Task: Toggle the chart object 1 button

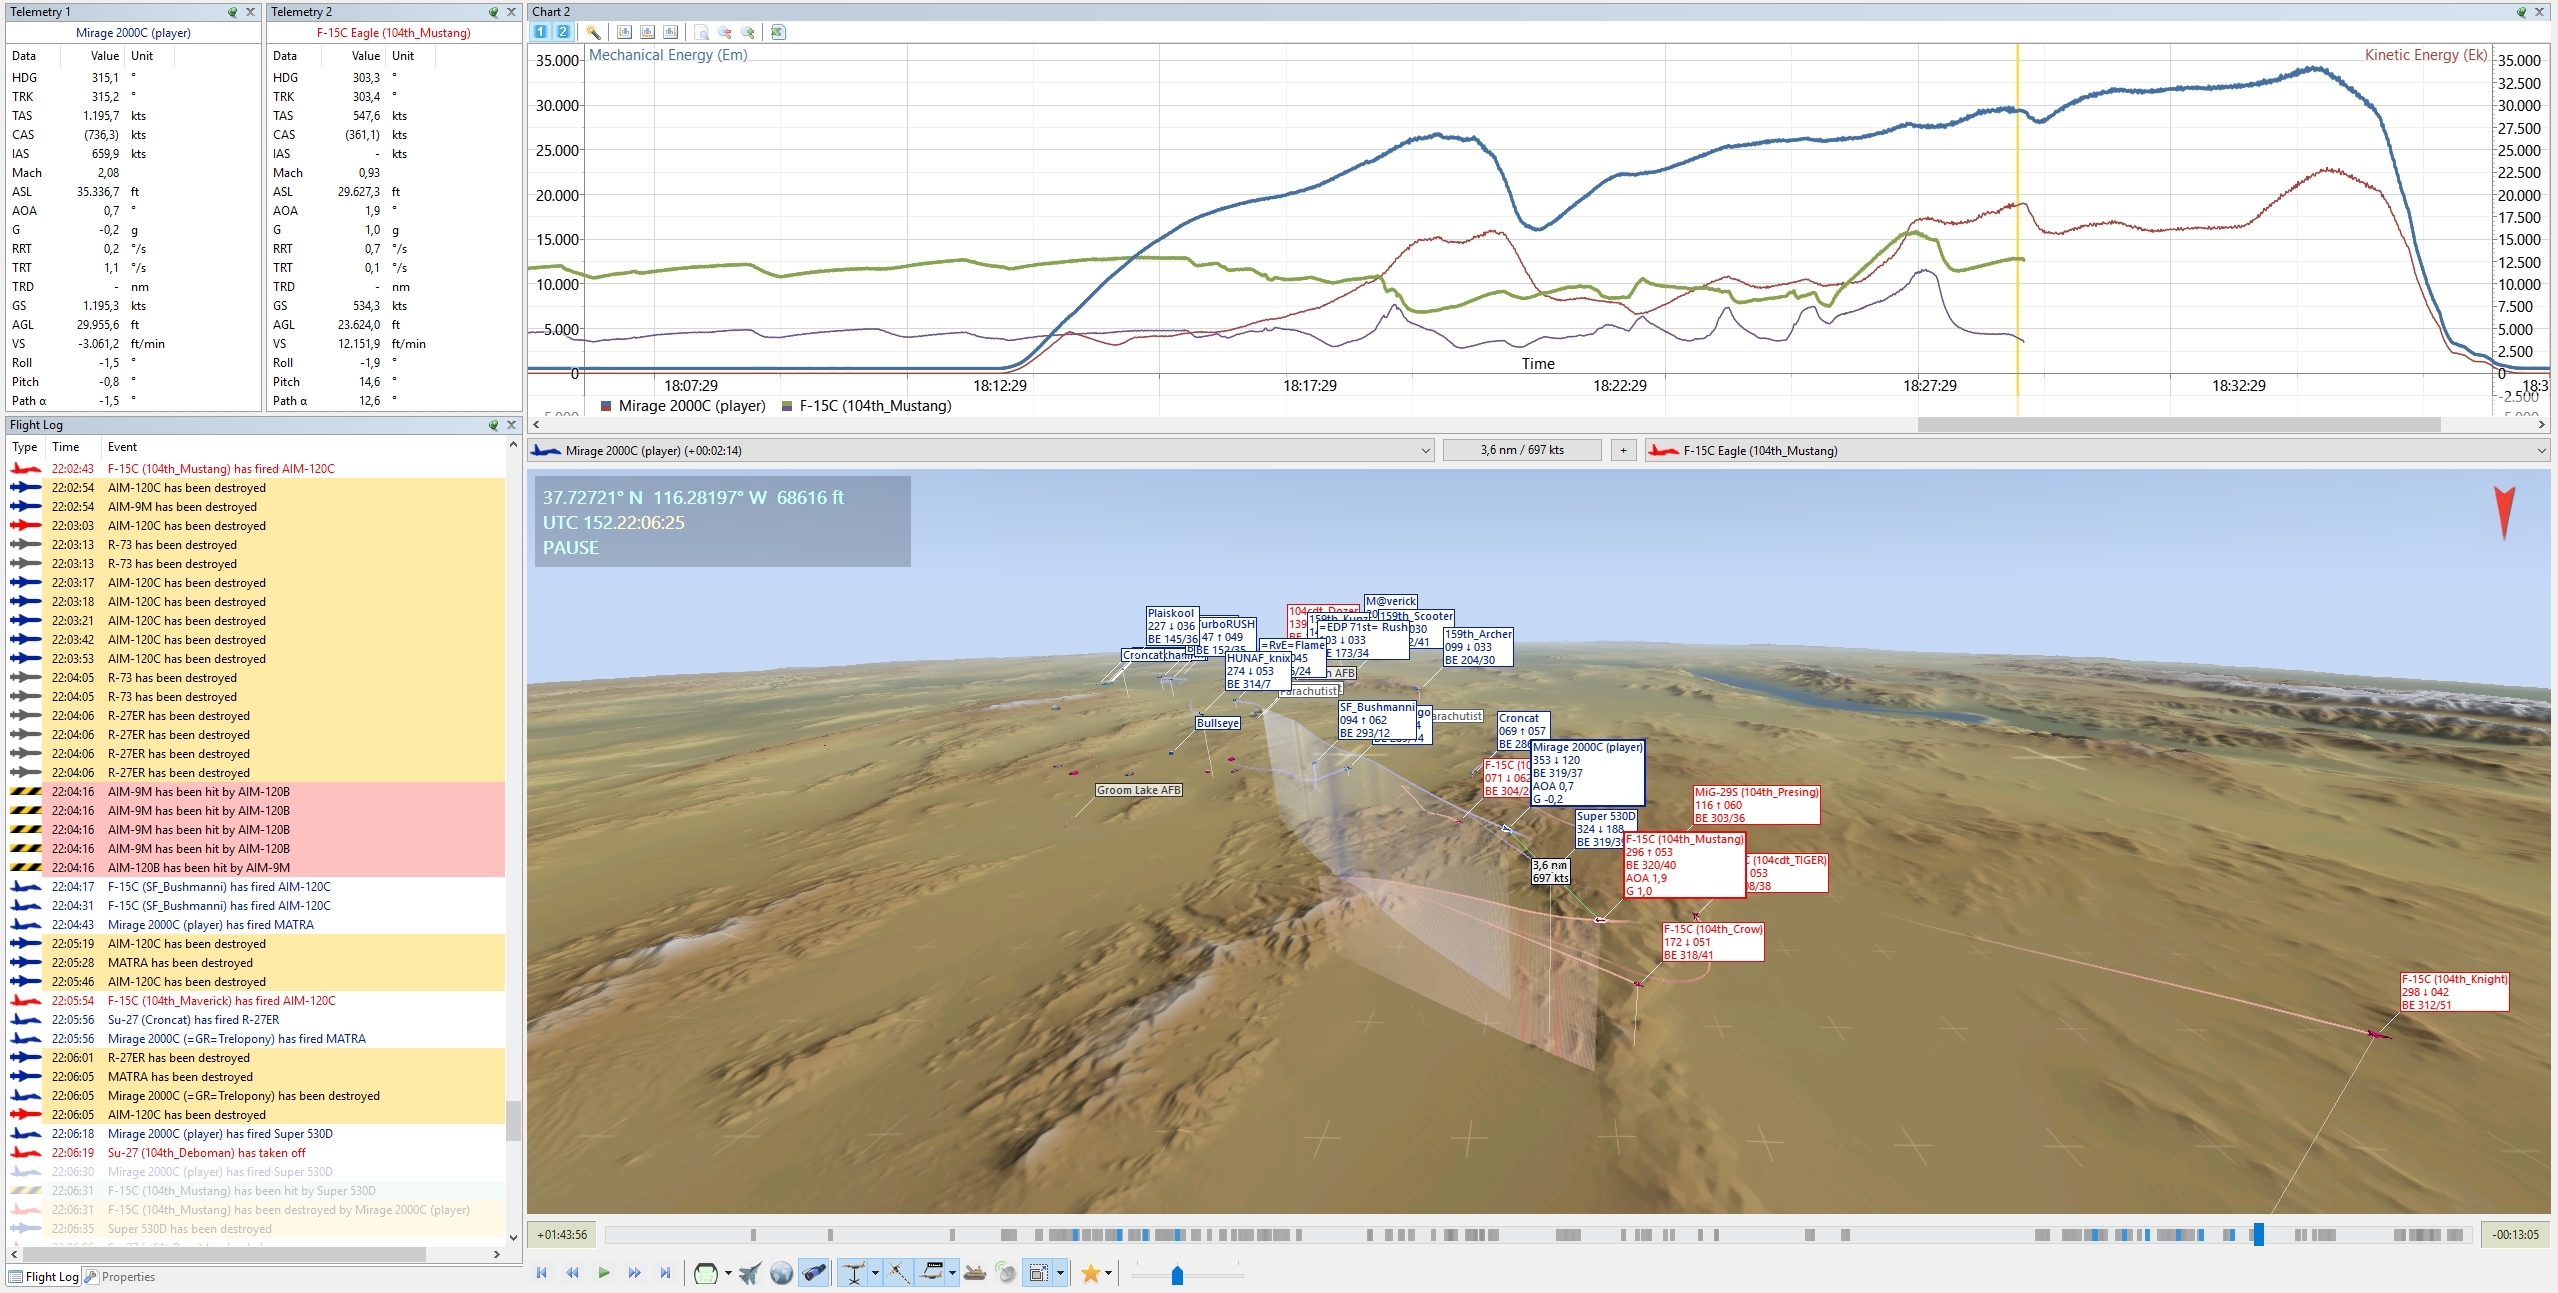Action: (541, 32)
